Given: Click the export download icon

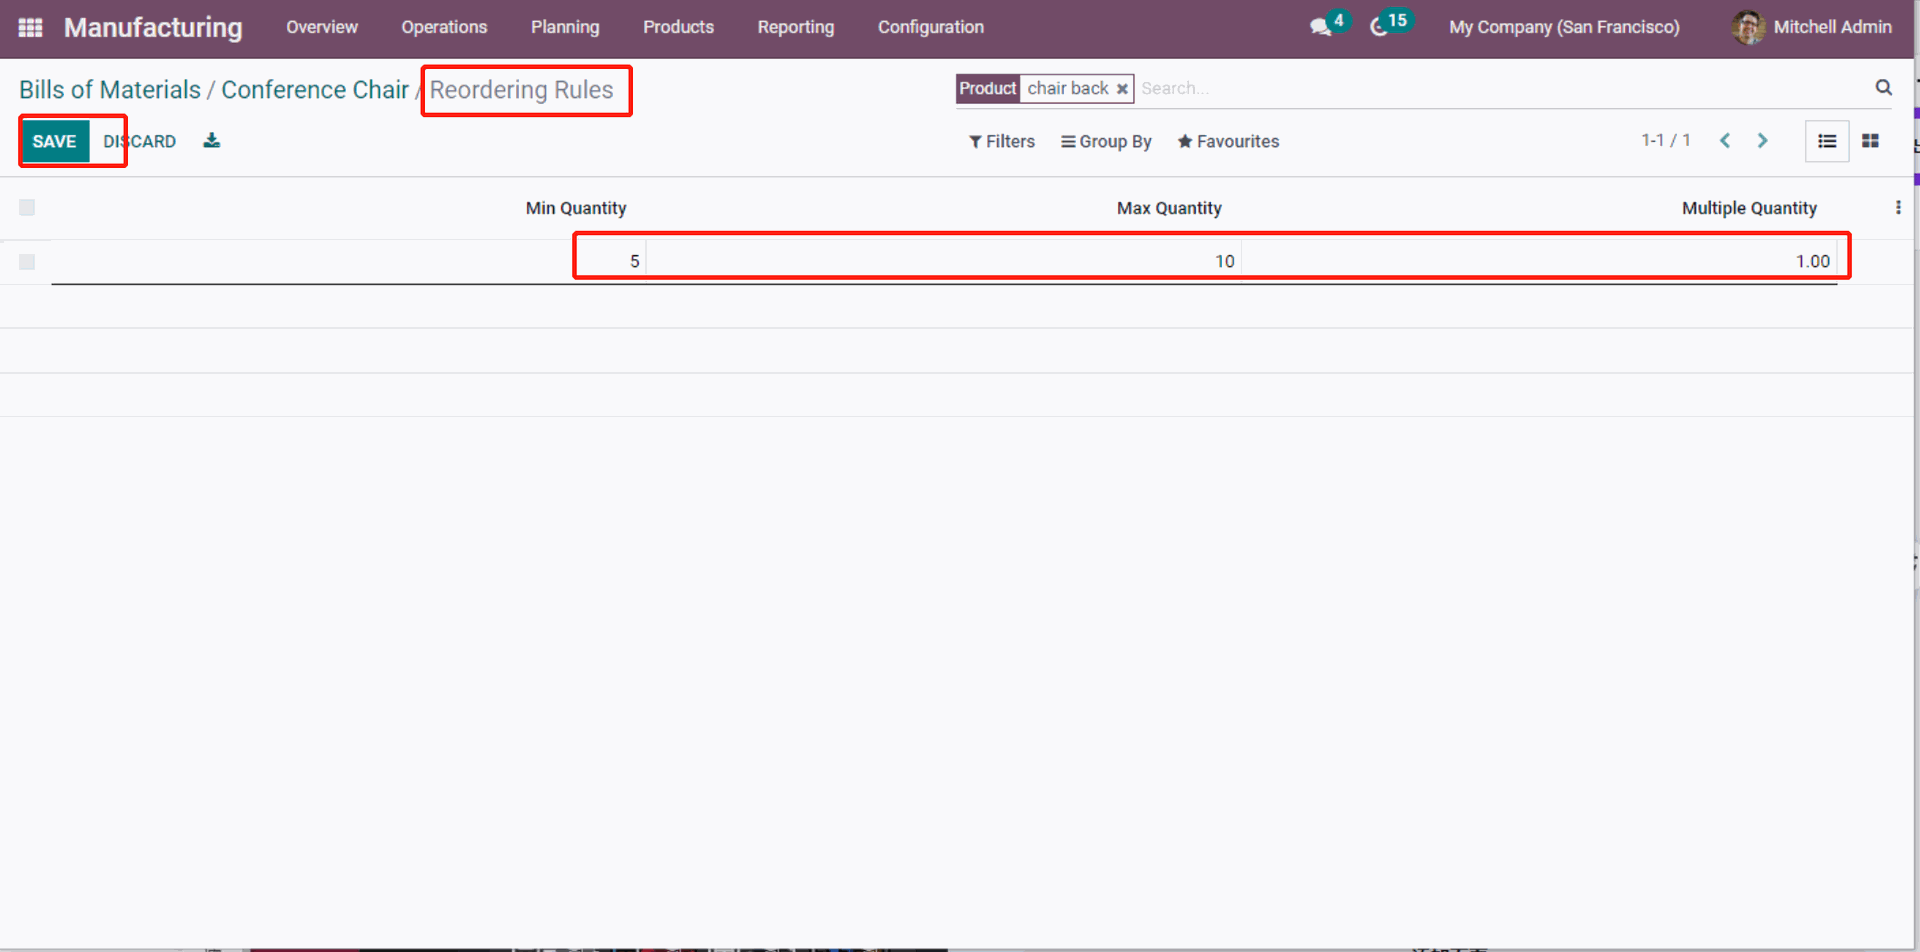Looking at the screenshot, I should [x=211, y=141].
